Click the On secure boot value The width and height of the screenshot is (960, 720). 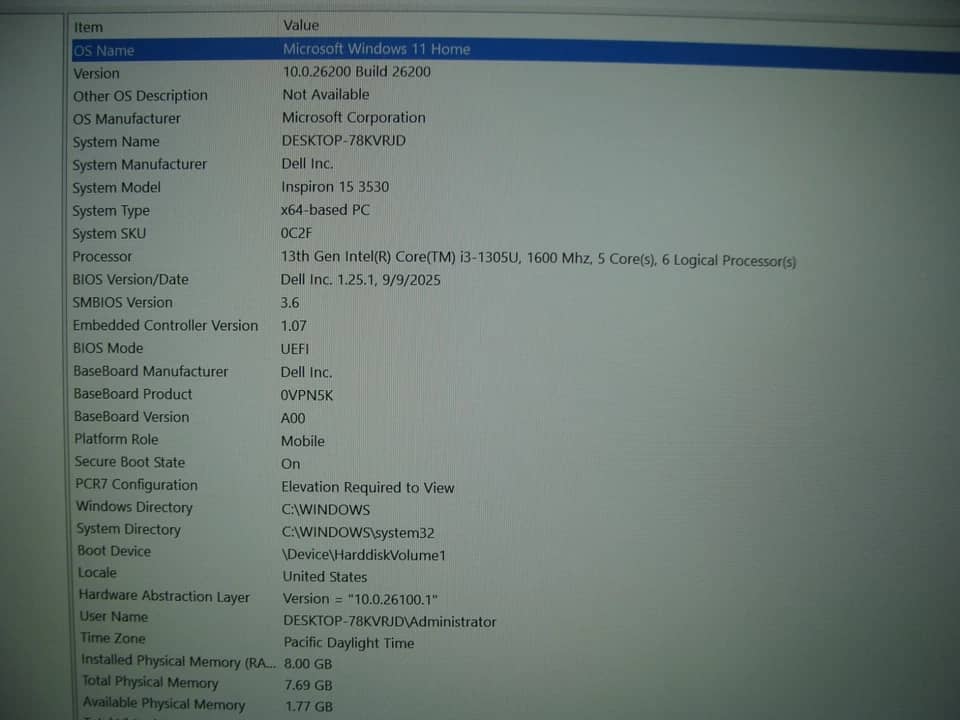pyautogui.click(x=290, y=464)
